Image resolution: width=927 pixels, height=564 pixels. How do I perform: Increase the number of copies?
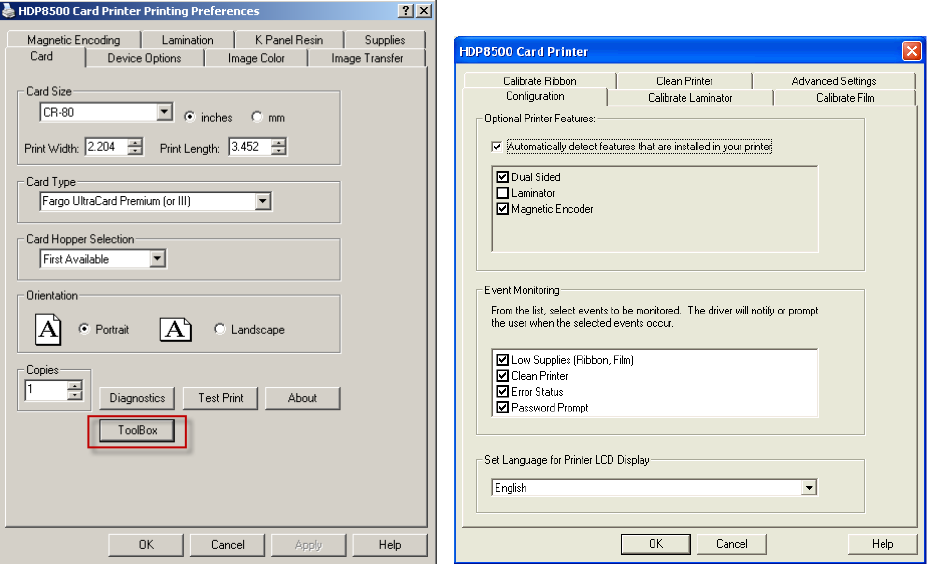tap(75, 386)
